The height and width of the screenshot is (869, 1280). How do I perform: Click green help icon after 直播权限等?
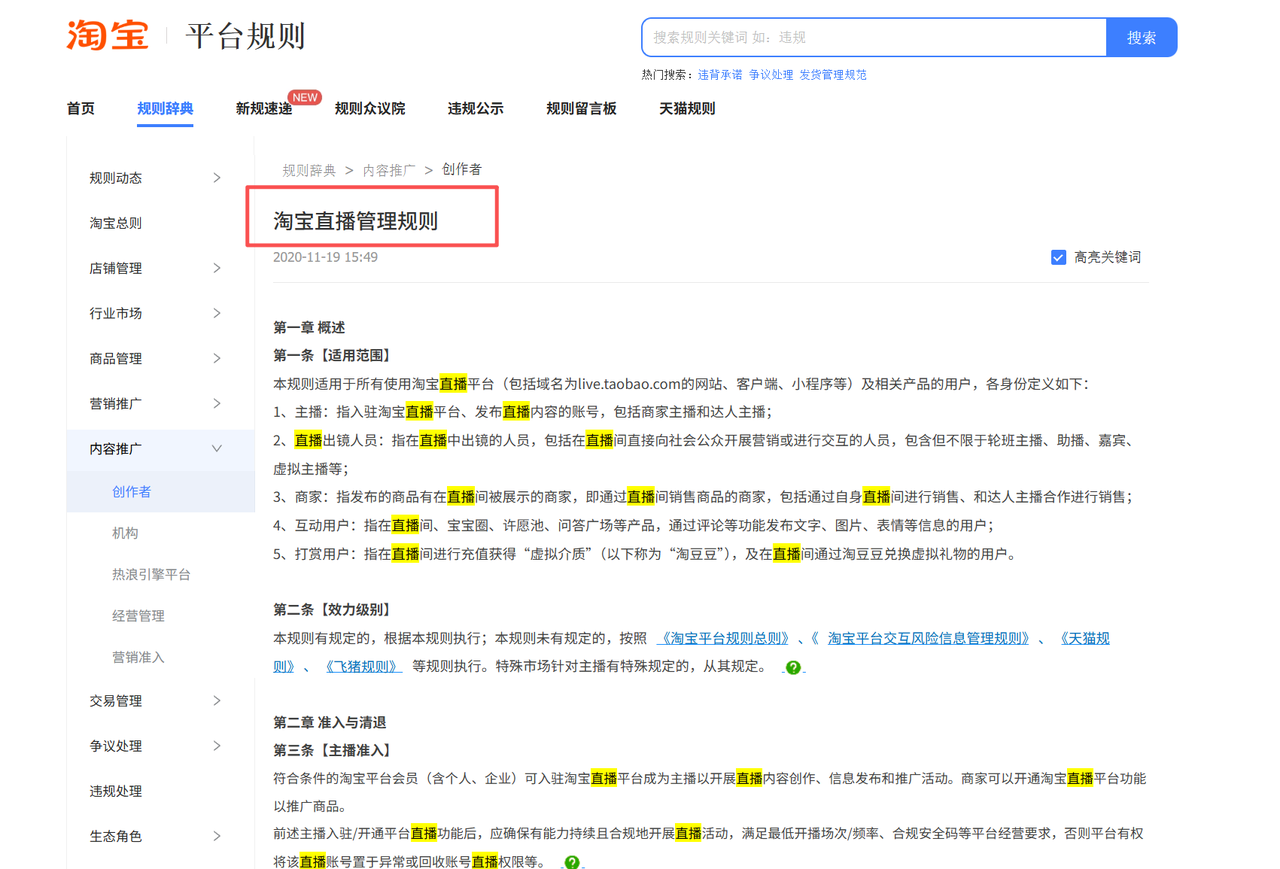coord(572,861)
